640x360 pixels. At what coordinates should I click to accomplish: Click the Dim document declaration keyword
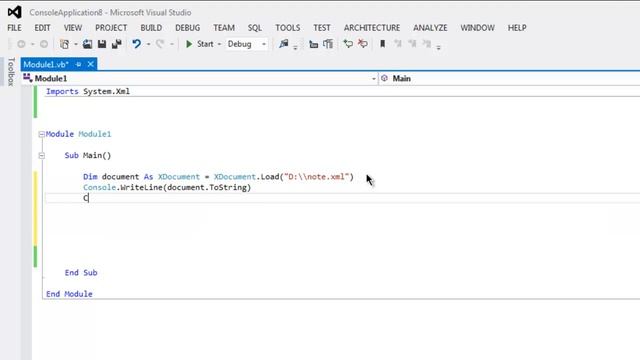pyautogui.click(x=90, y=177)
